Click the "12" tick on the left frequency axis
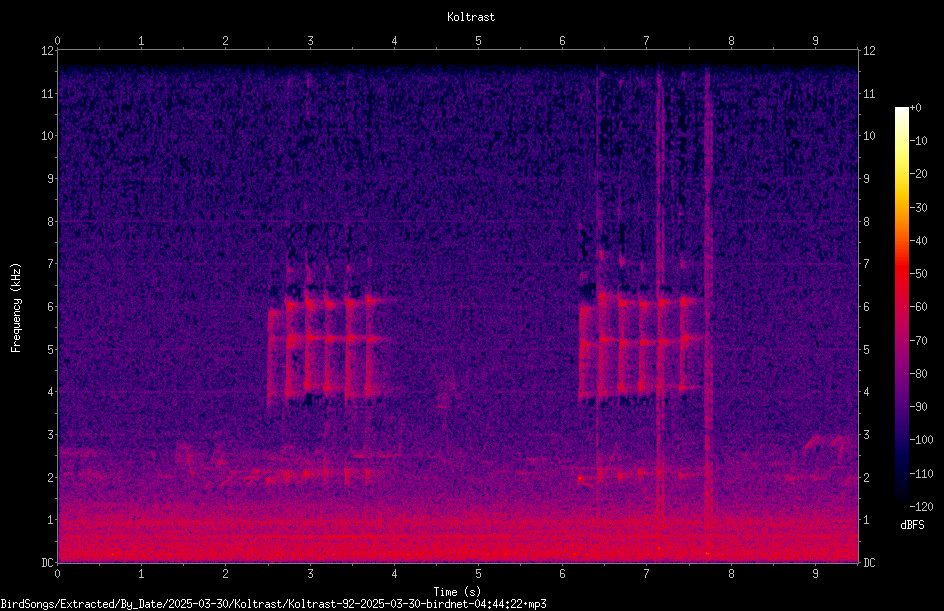944x611 pixels. [x=47, y=51]
